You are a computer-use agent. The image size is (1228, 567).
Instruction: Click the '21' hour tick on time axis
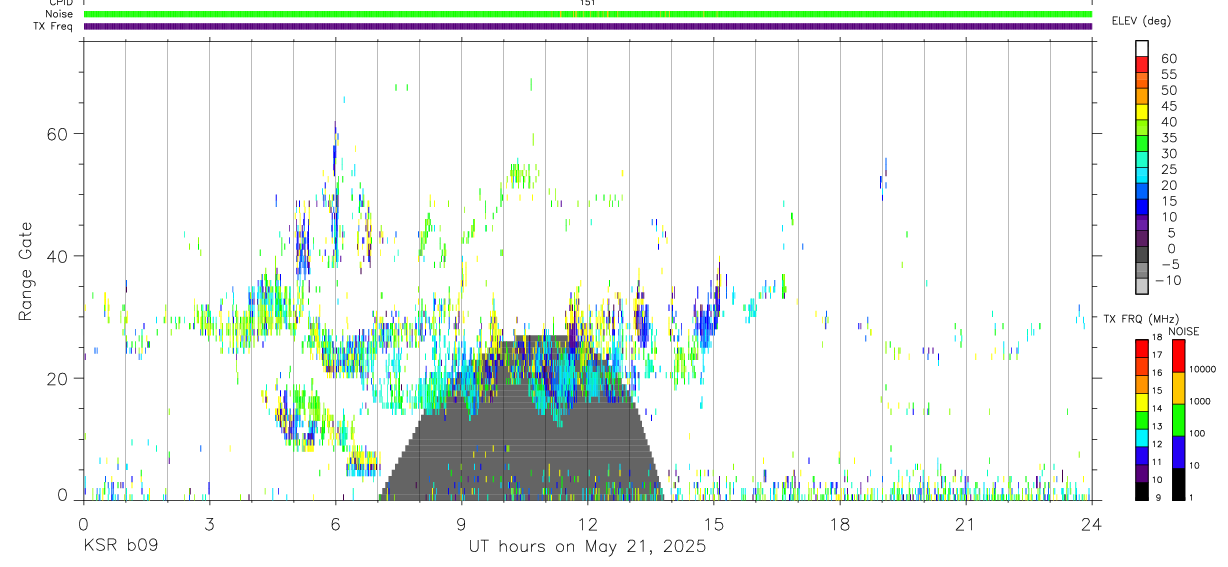965,523
